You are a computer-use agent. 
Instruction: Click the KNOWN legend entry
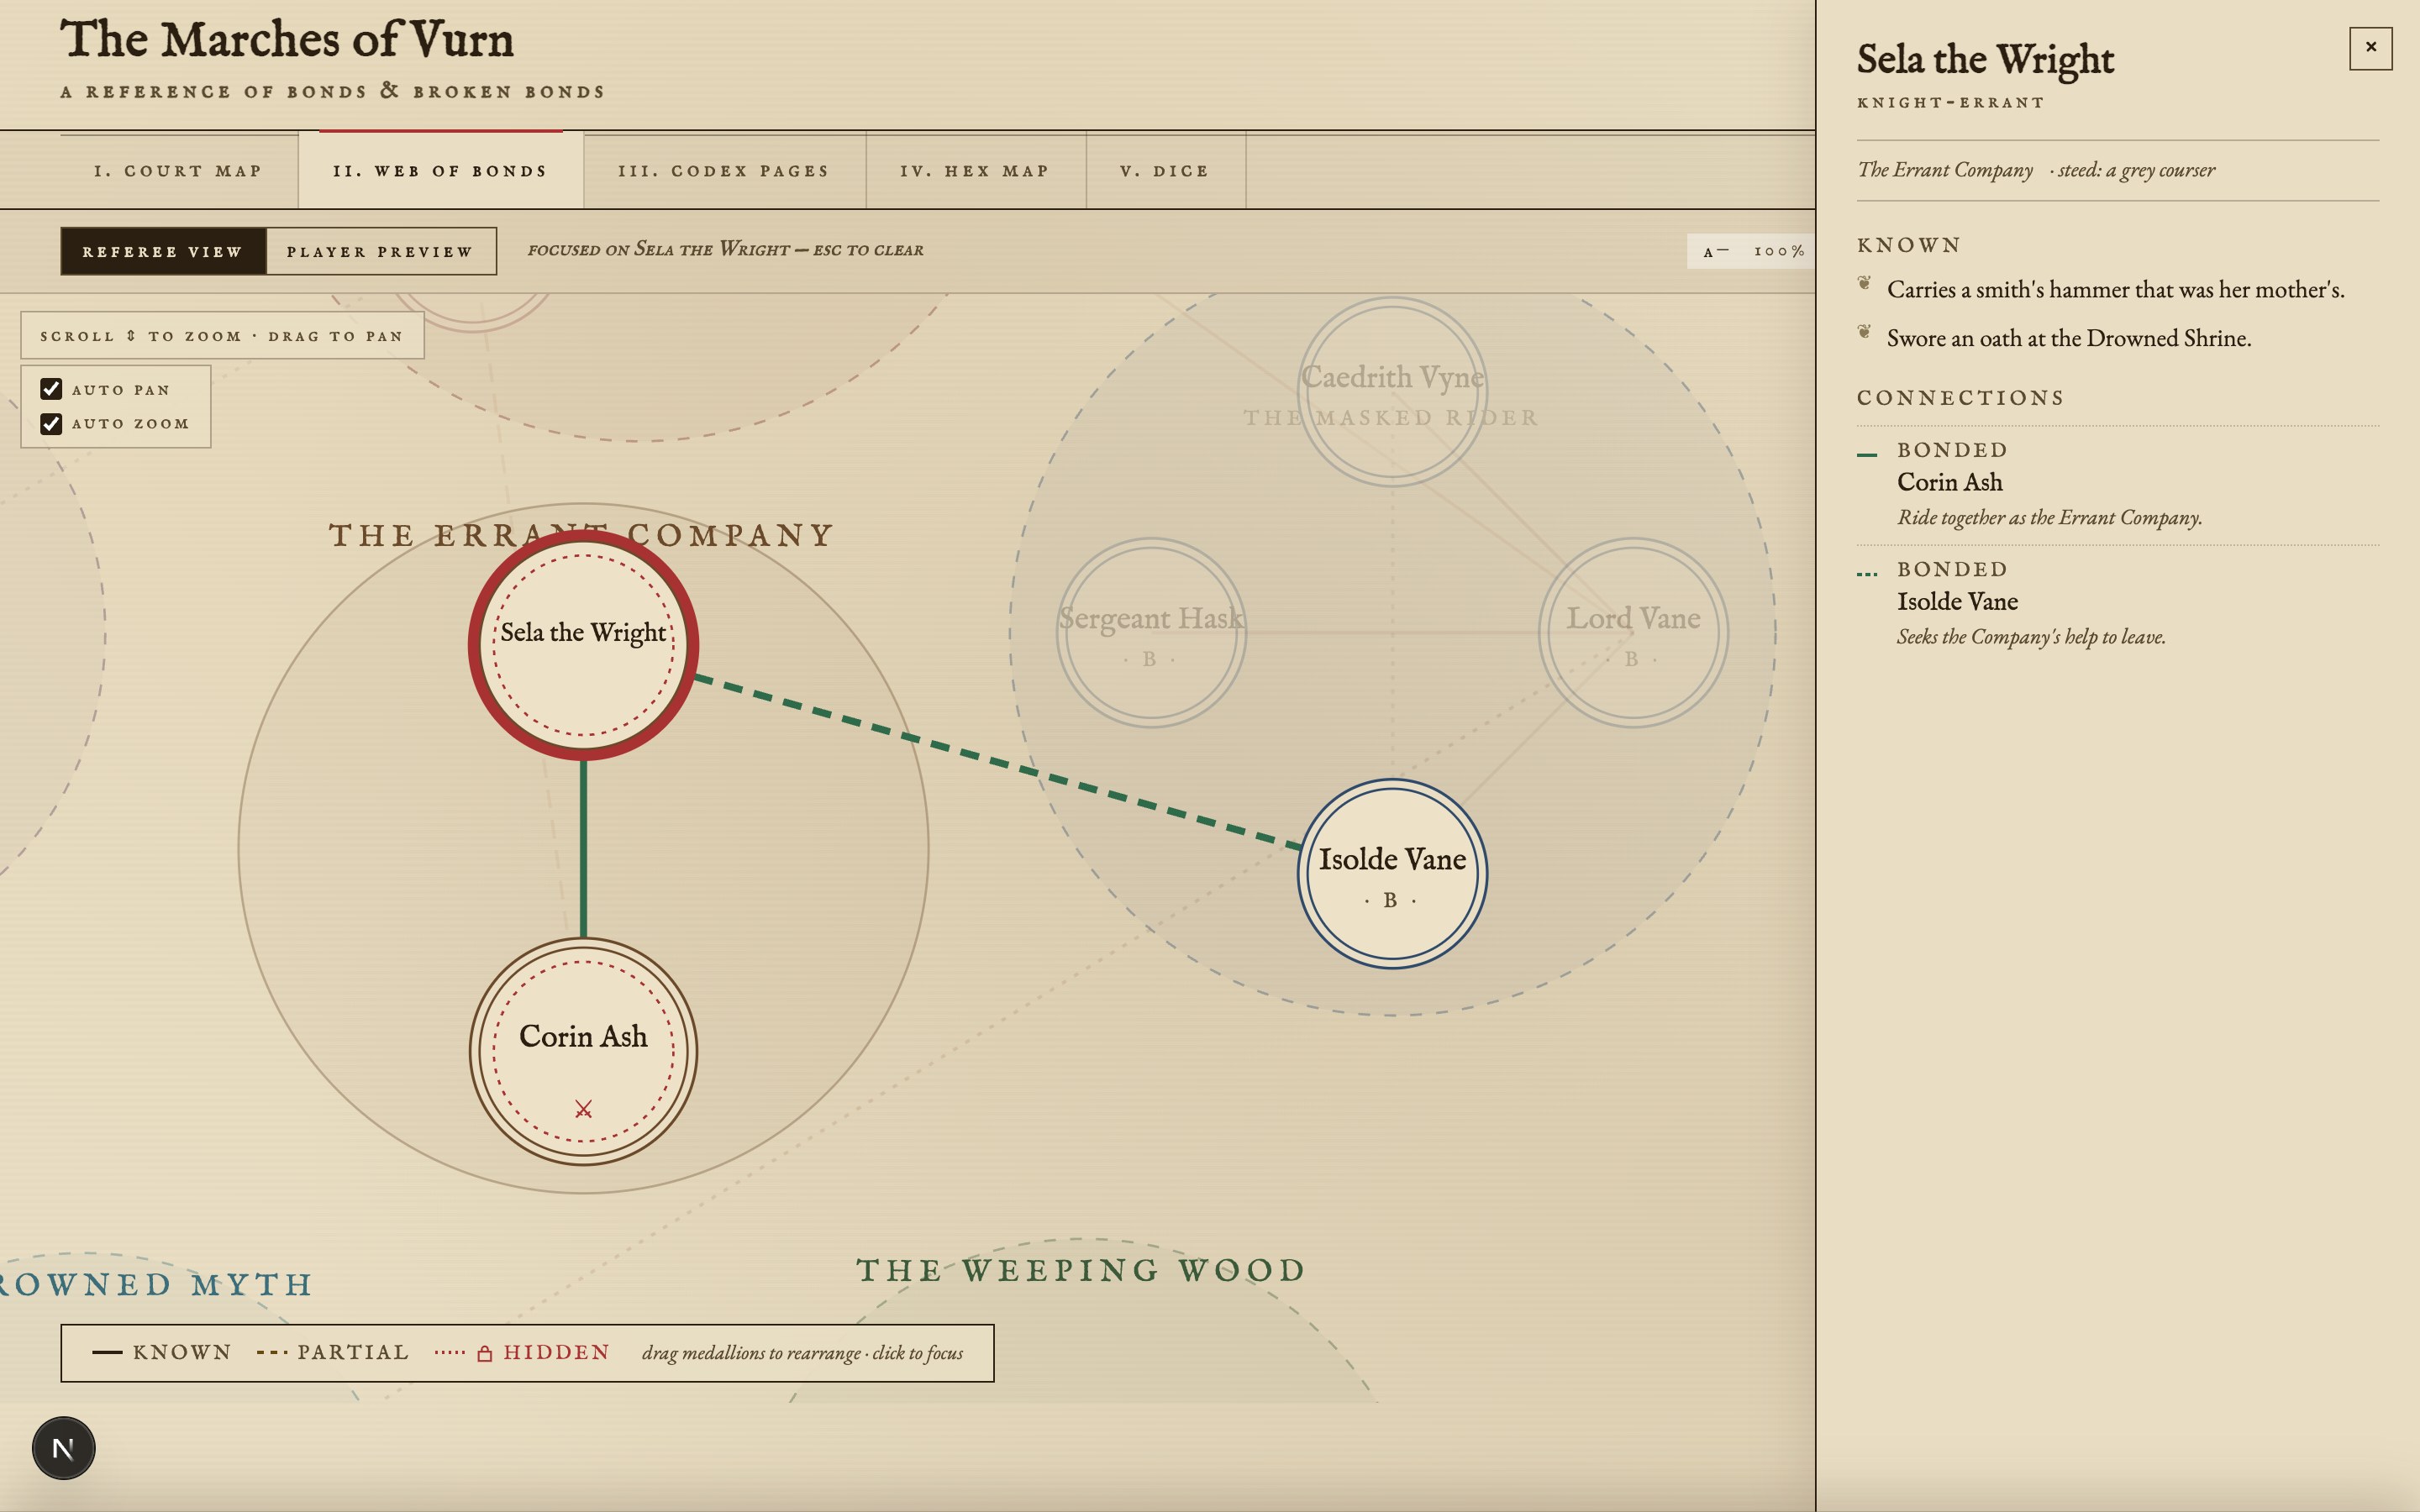click(x=161, y=1353)
